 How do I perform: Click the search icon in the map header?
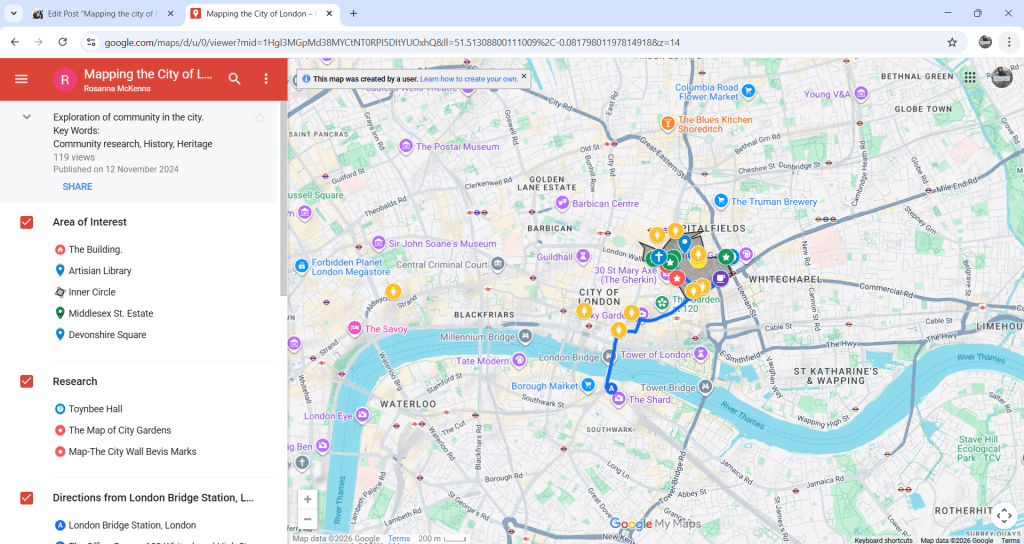[x=234, y=79]
